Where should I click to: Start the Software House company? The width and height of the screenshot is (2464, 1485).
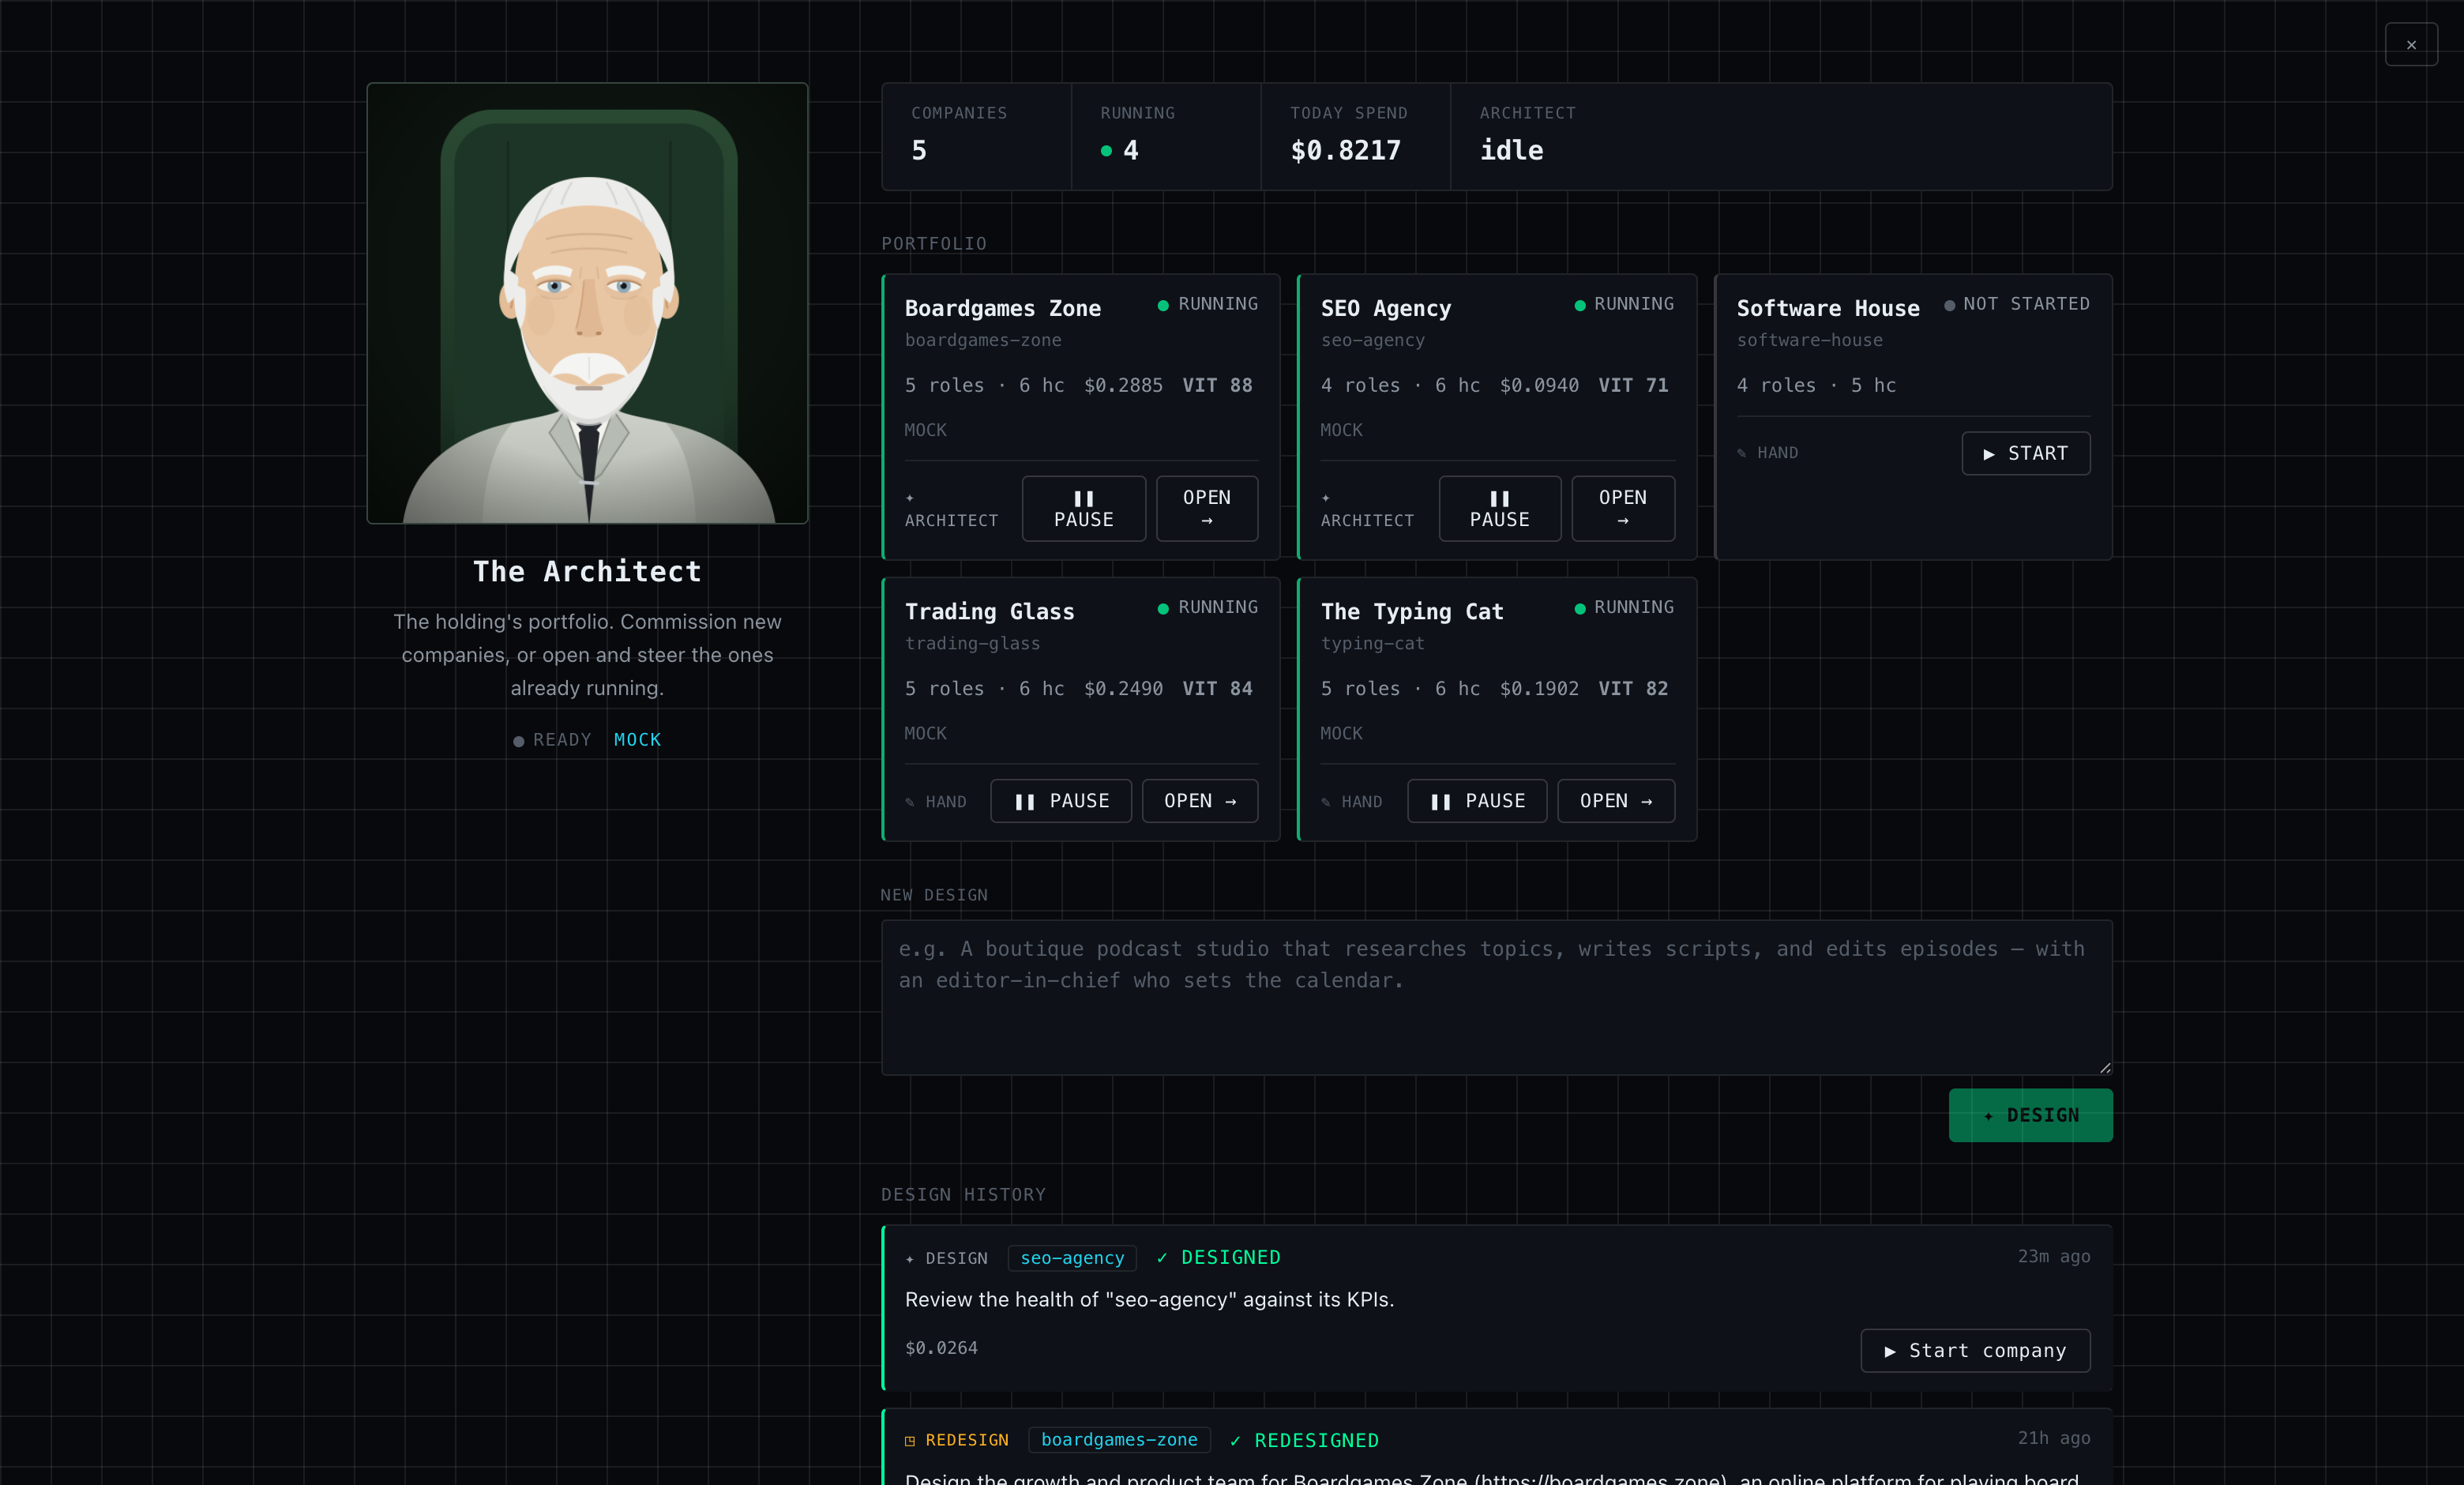[2025, 453]
